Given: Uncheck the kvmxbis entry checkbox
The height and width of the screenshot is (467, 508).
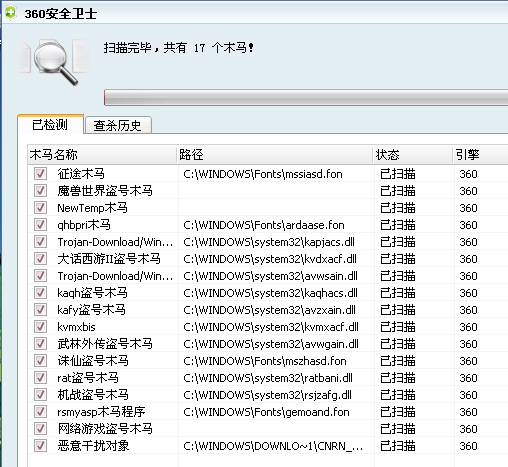Looking at the screenshot, I should tap(40, 327).
